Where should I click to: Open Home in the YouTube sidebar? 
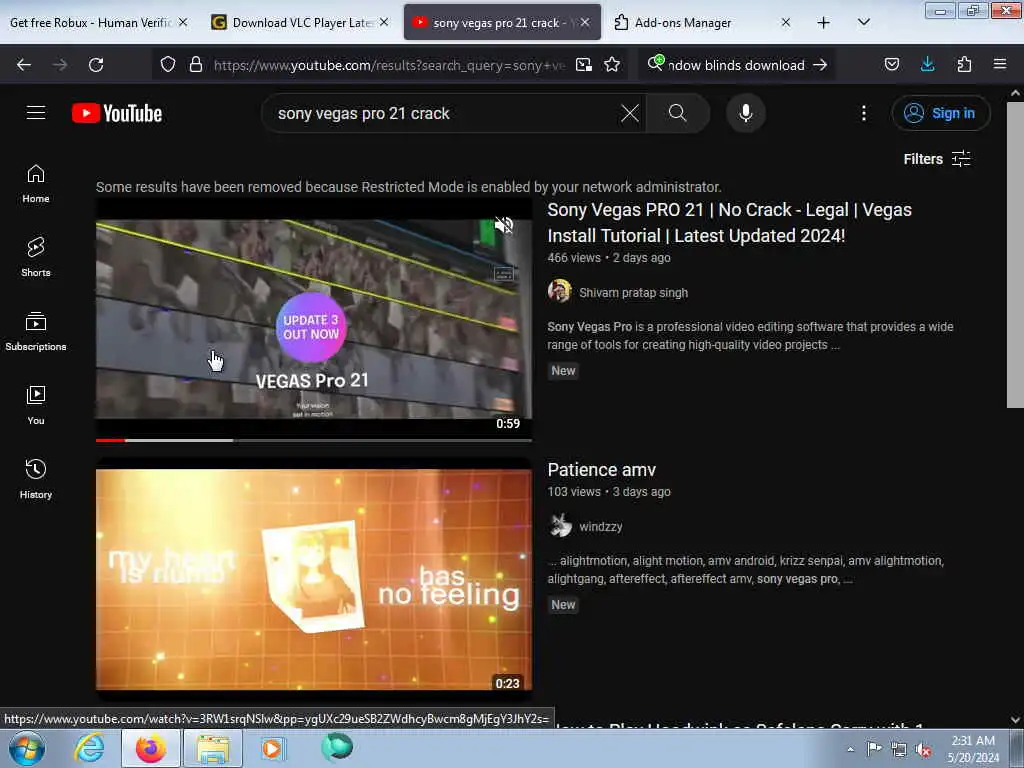36,184
